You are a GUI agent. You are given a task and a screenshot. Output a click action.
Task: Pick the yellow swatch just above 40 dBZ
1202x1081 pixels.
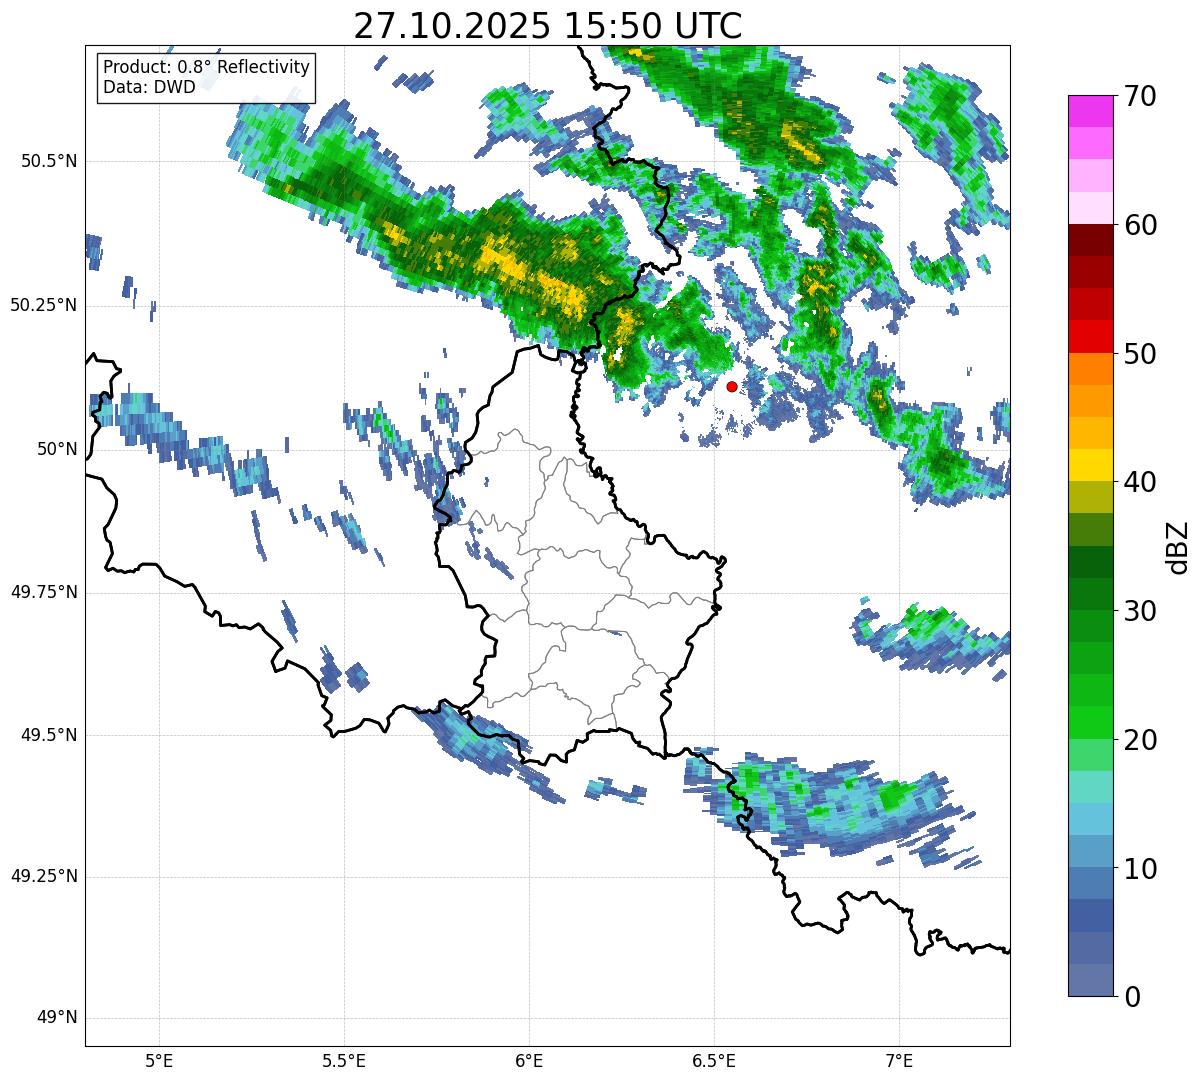[x=1090, y=465]
